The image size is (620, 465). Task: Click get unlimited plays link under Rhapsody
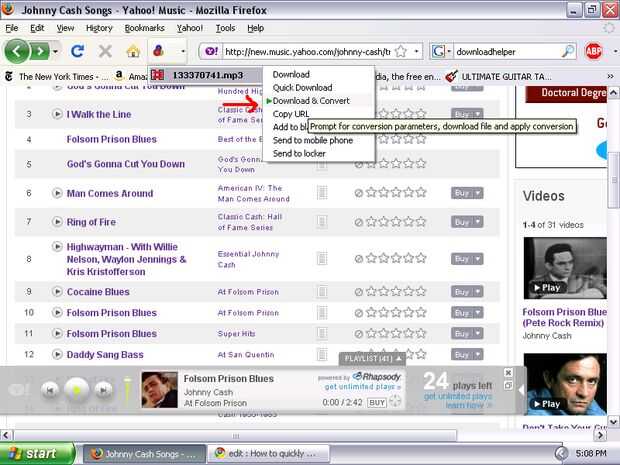pyautogui.click(x=363, y=387)
